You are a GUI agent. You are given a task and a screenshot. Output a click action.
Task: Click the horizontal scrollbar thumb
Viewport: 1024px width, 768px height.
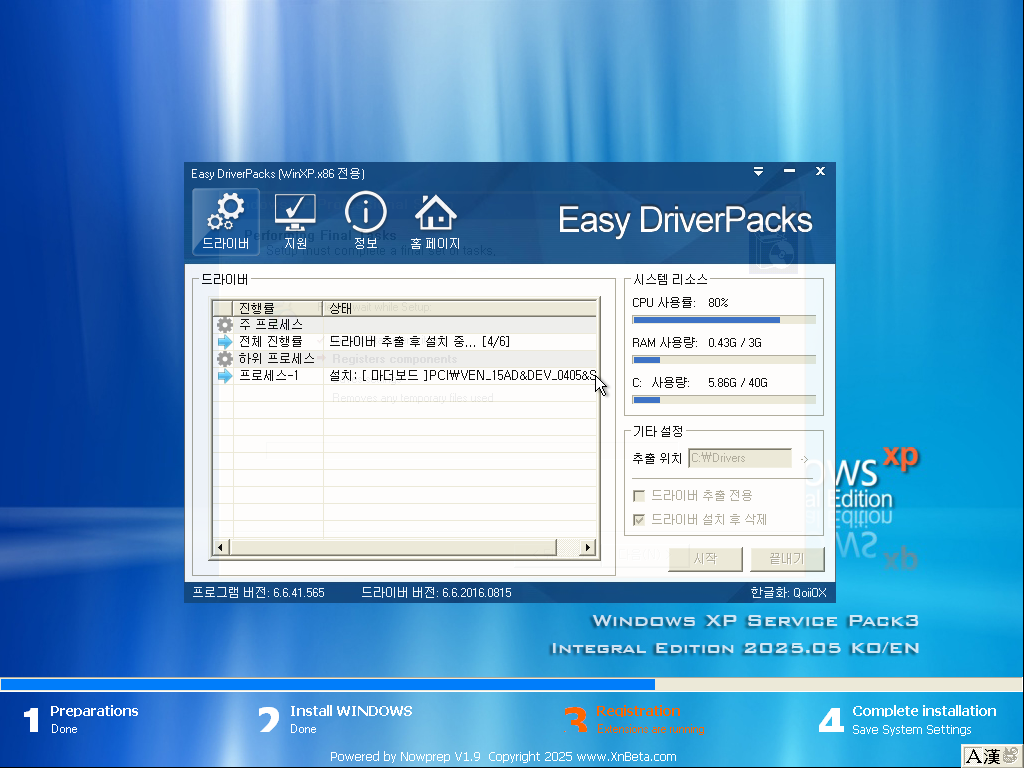coord(392,547)
